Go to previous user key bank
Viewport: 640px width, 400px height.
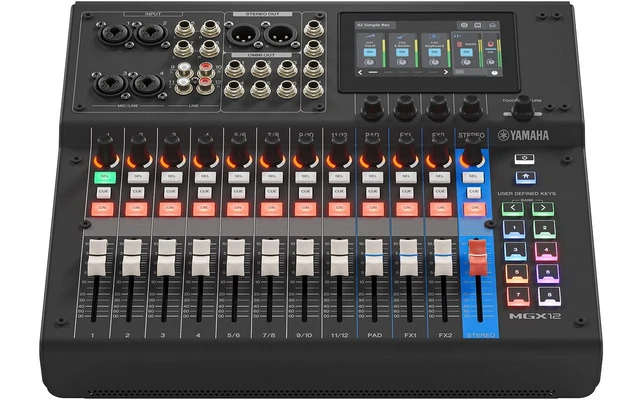click(x=512, y=208)
